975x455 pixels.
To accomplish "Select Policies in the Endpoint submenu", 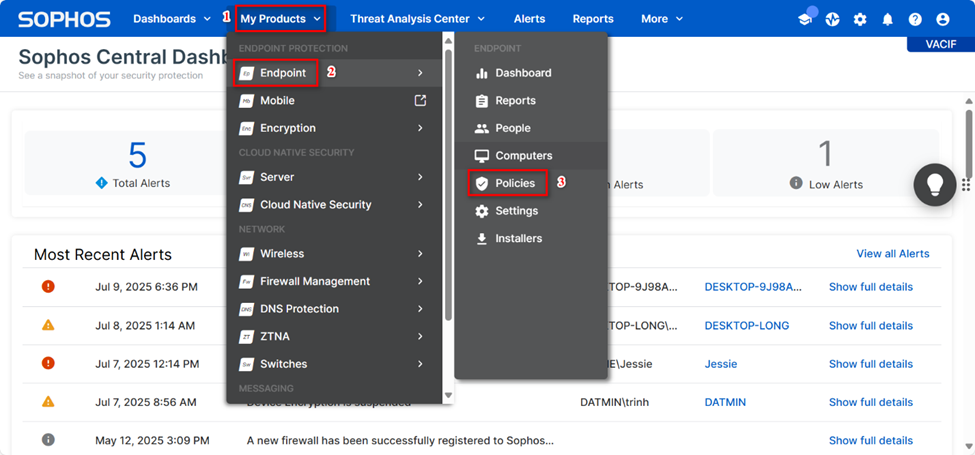I will click(x=515, y=184).
